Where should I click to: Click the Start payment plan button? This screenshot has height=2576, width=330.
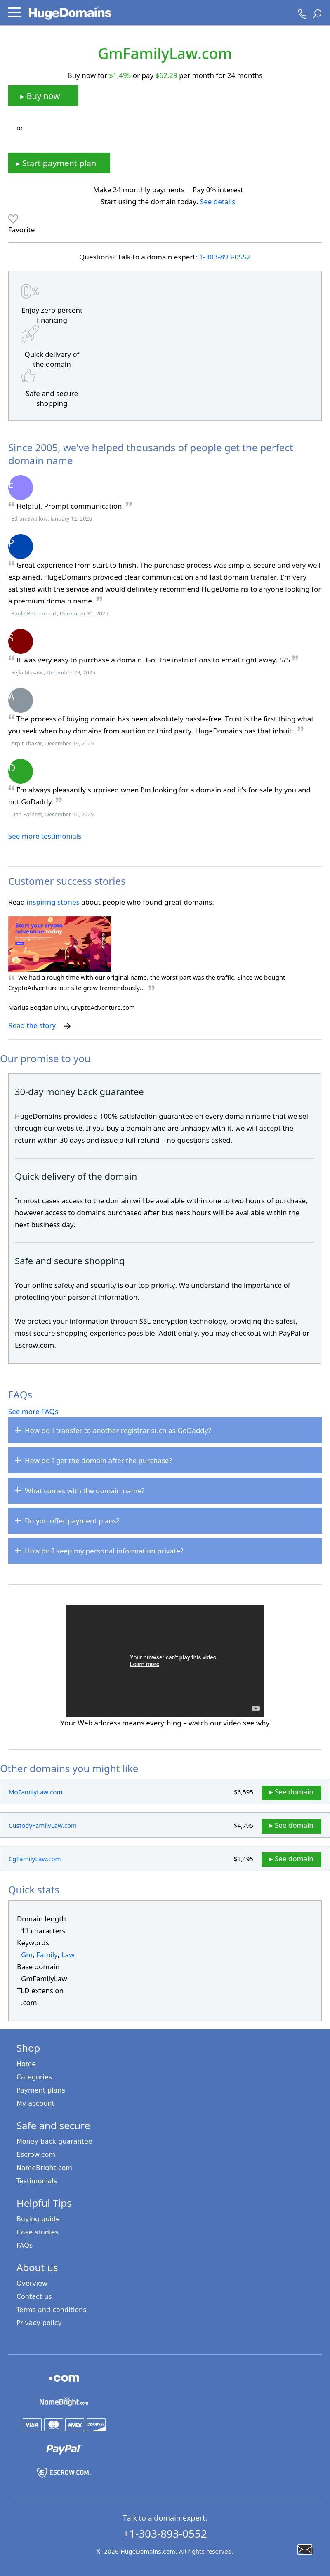coord(59,163)
